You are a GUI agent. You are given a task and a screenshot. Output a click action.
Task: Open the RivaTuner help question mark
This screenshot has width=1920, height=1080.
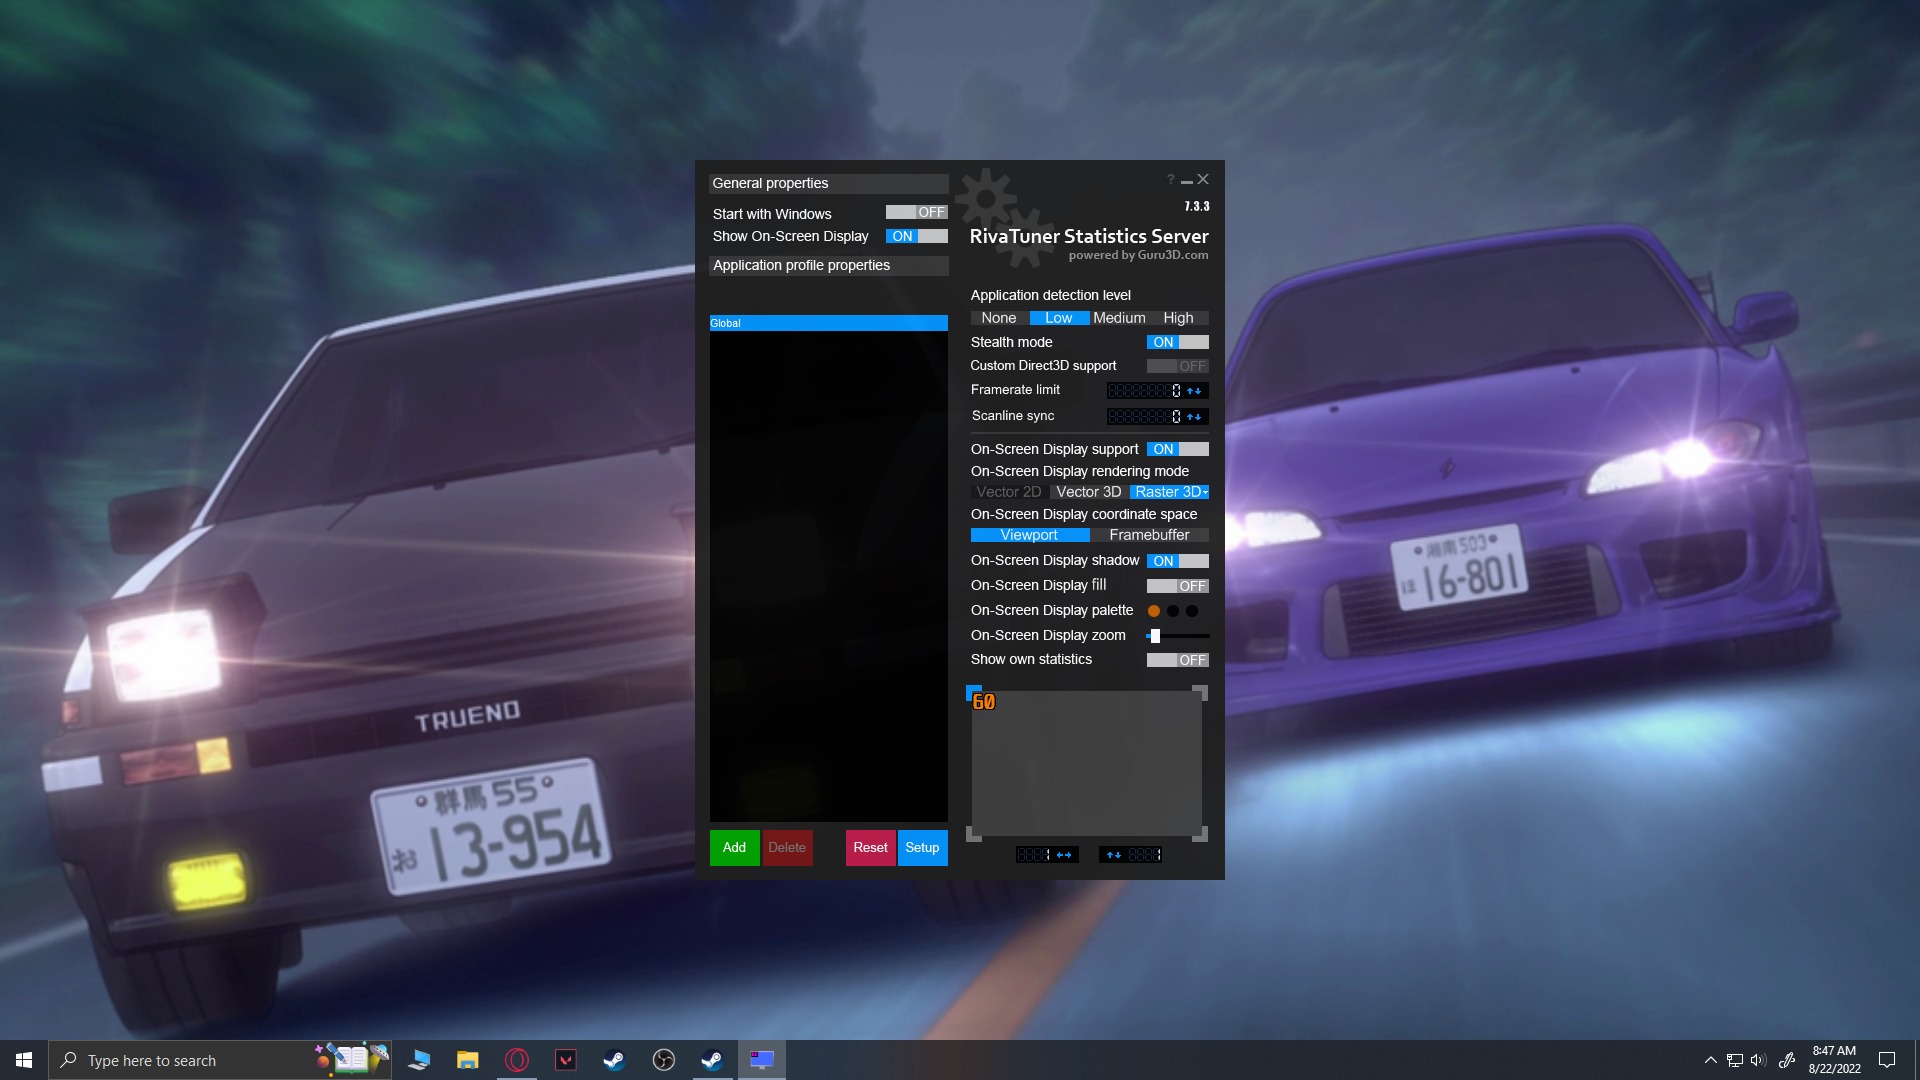click(x=1170, y=180)
